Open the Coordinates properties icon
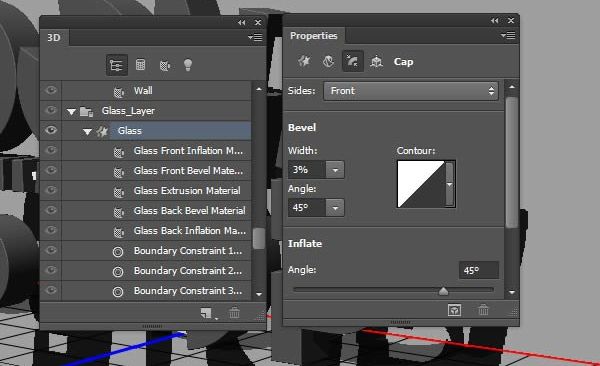This screenshot has width=600, height=366. [377, 61]
